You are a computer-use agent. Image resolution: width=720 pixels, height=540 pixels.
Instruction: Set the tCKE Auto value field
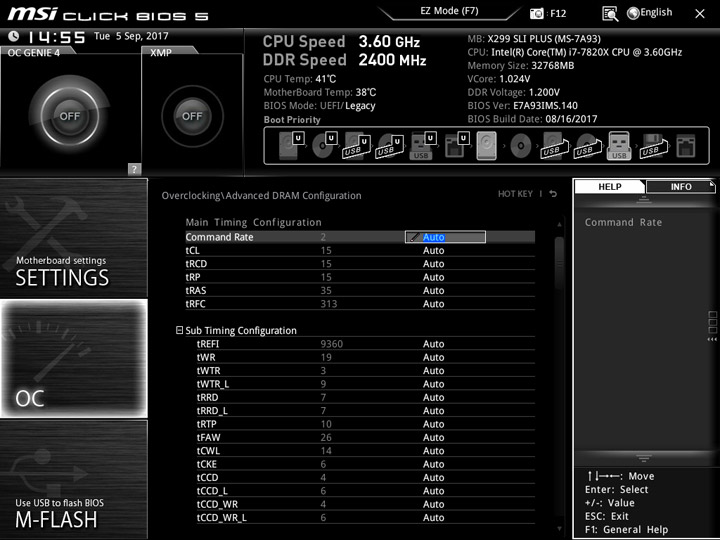pyautogui.click(x=433, y=464)
